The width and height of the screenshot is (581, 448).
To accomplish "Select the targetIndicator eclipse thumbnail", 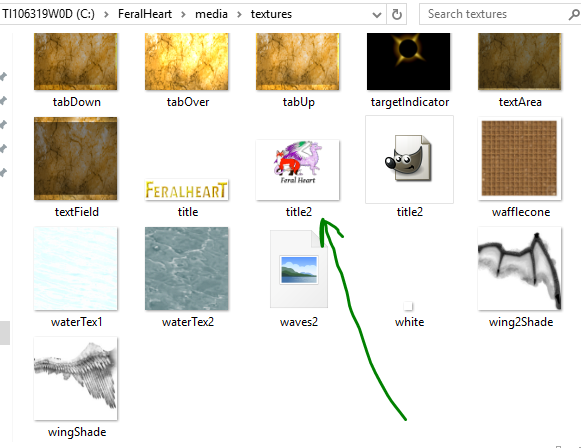I will (408, 62).
